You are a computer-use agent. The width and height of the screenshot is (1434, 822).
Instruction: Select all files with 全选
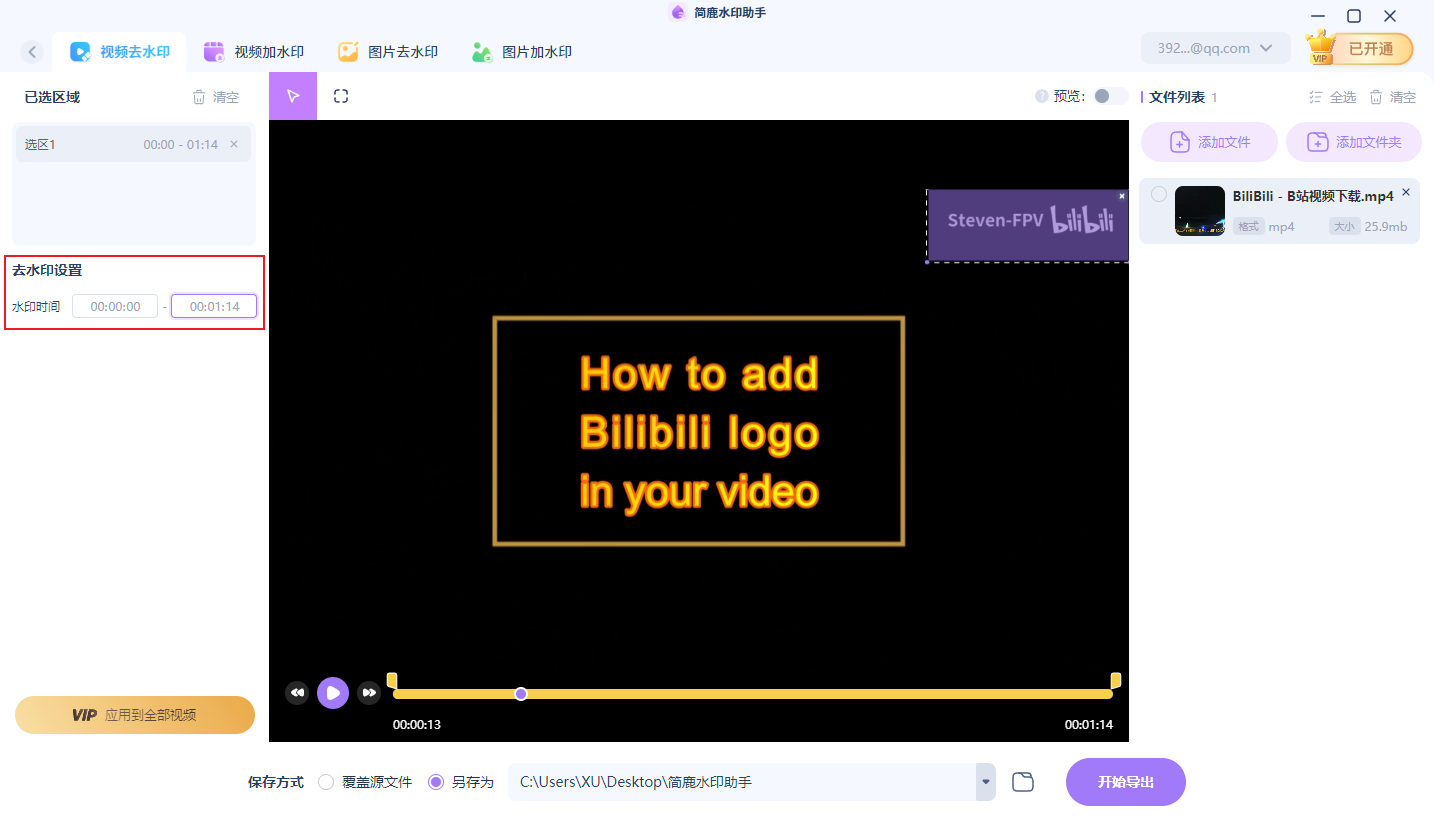1333,97
